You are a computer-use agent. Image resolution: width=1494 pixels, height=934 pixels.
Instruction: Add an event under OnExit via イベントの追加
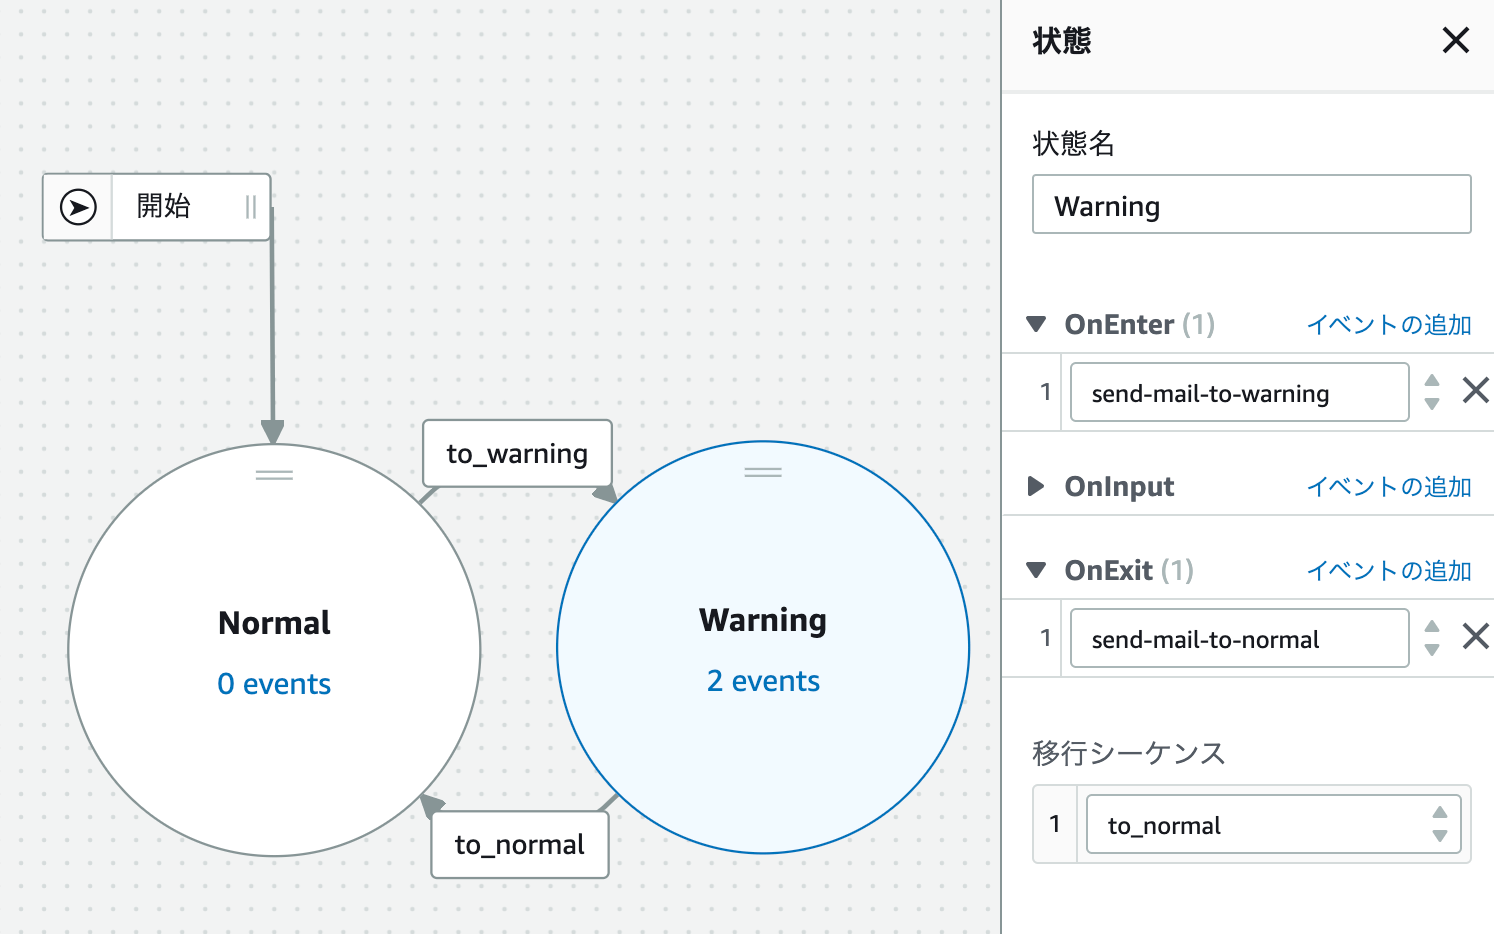click(x=1388, y=570)
